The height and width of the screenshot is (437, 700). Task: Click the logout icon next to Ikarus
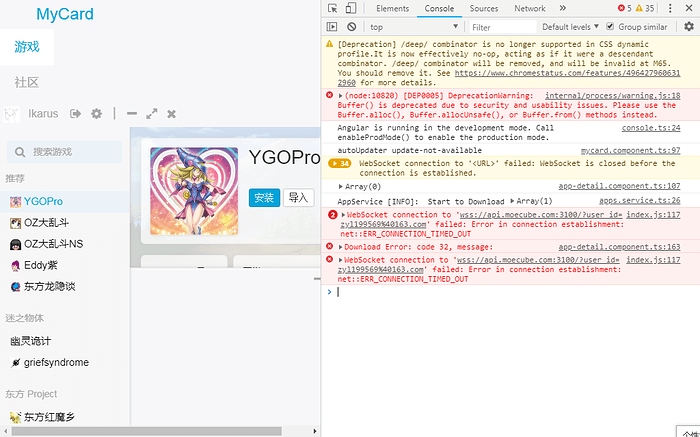(x=75, y=114)
